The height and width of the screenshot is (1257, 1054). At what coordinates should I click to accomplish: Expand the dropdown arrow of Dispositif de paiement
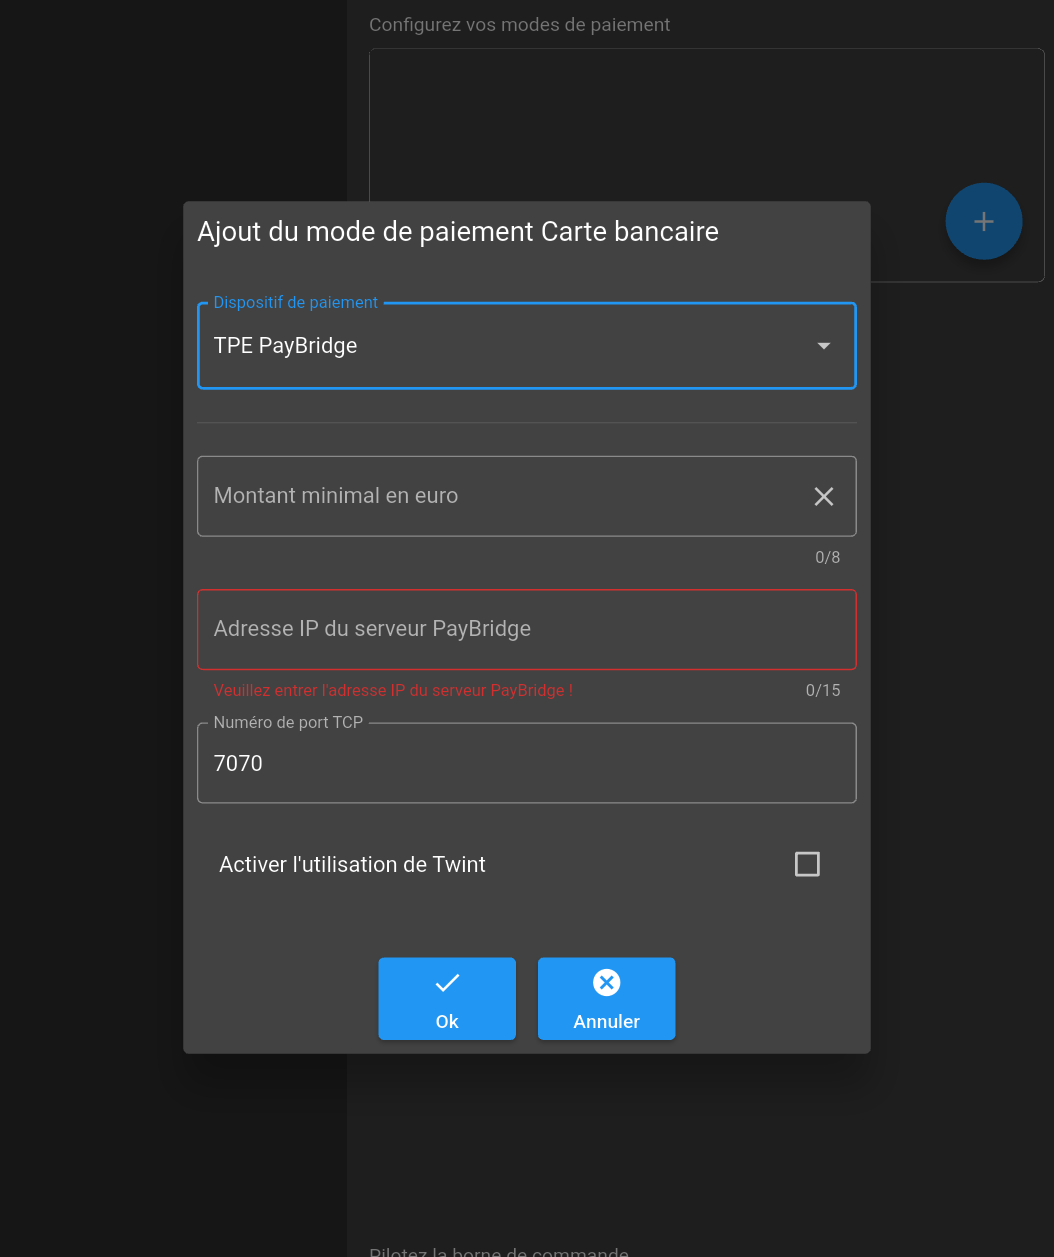coord(824,346)
